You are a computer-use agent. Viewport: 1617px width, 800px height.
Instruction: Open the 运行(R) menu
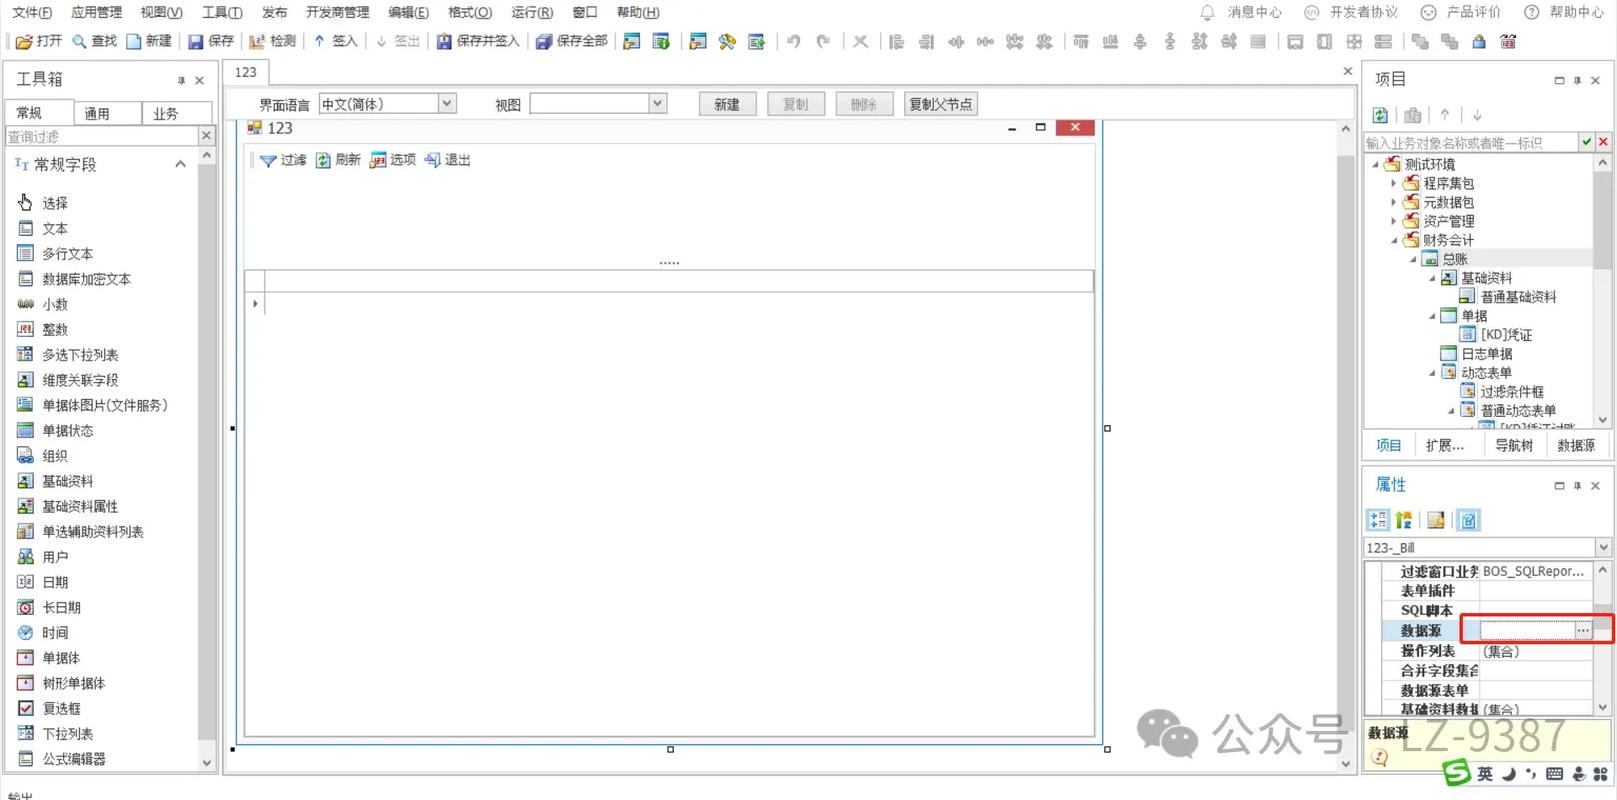532,12
